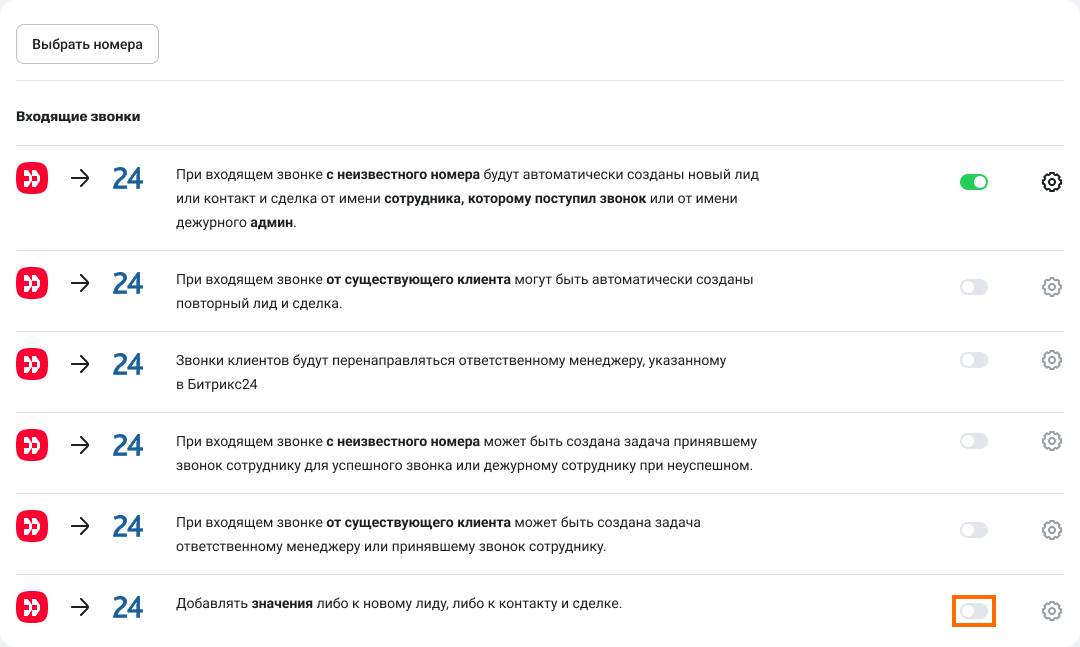
Task: Open gear settings for unknown-number task rule
Action: click(x=1051, y=441)
